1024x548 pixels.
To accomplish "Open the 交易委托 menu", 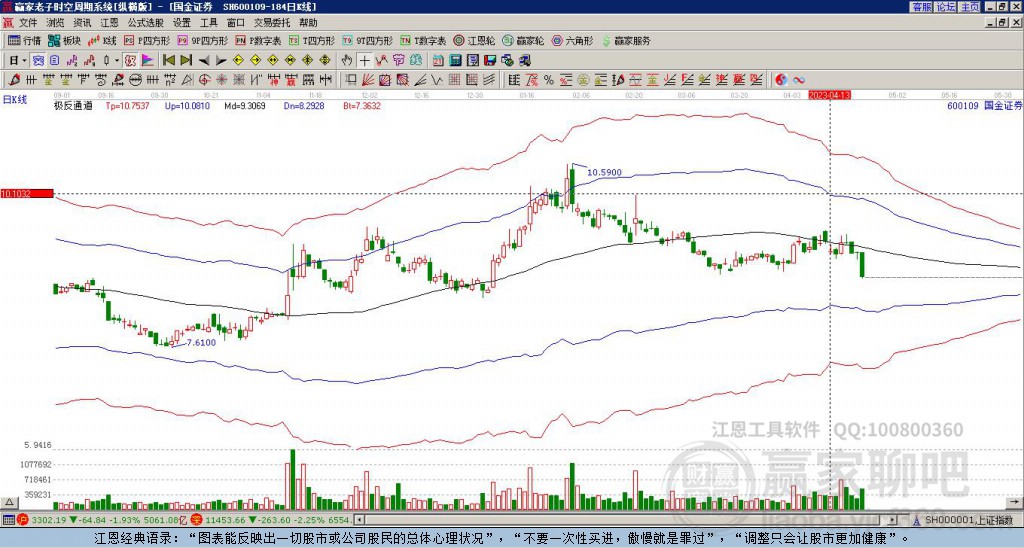I will [272, 23].
